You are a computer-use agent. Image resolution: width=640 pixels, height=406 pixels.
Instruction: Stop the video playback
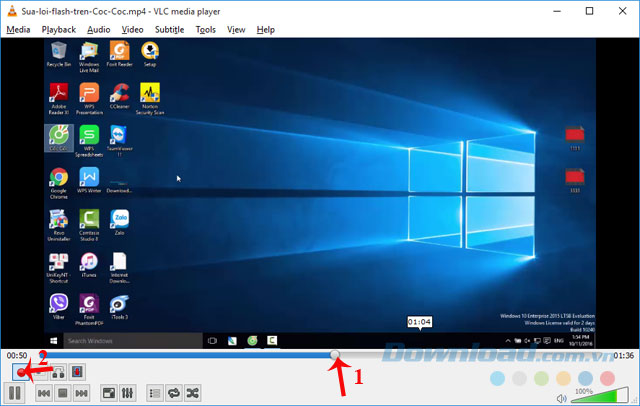[62, 394]
